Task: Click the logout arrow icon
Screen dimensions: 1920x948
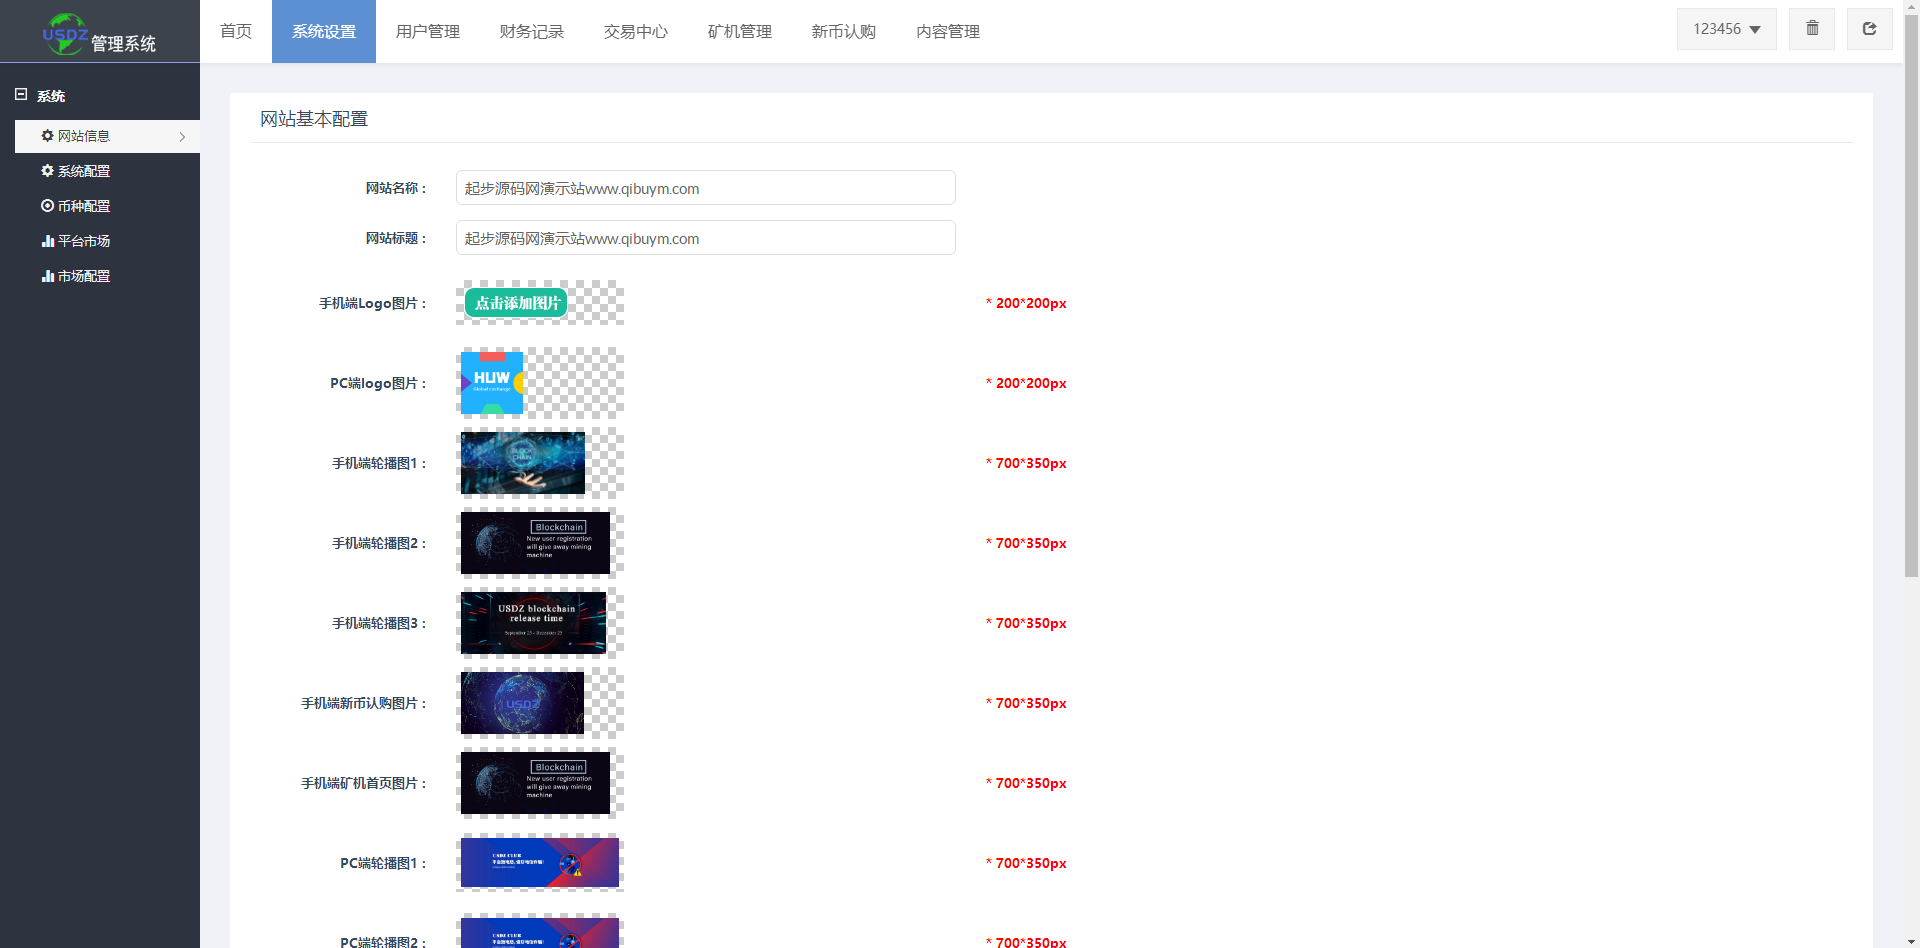Action: point(1869,29)
